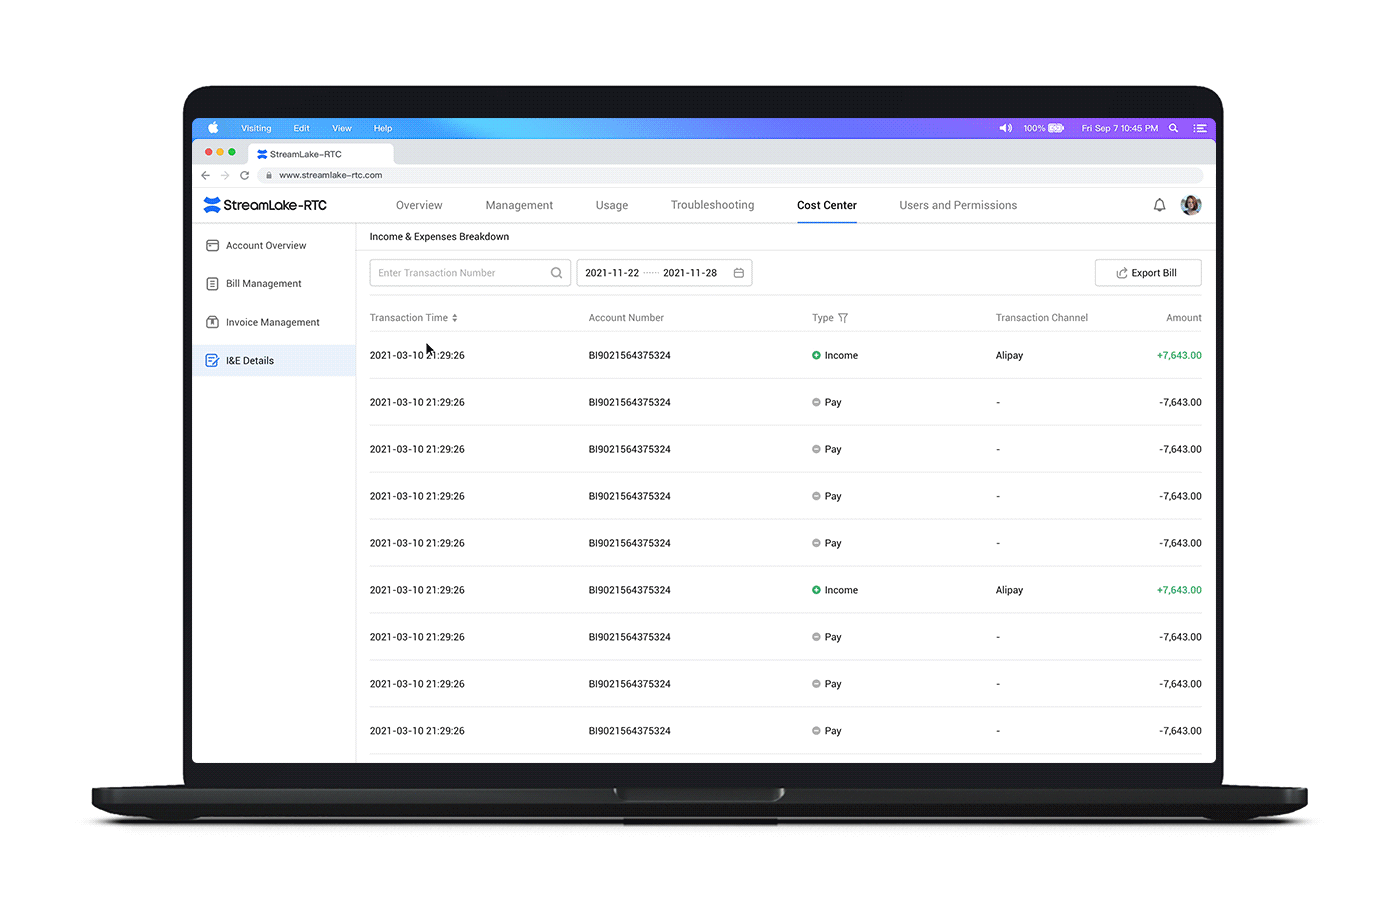Click the Apple menu icon

213,128
